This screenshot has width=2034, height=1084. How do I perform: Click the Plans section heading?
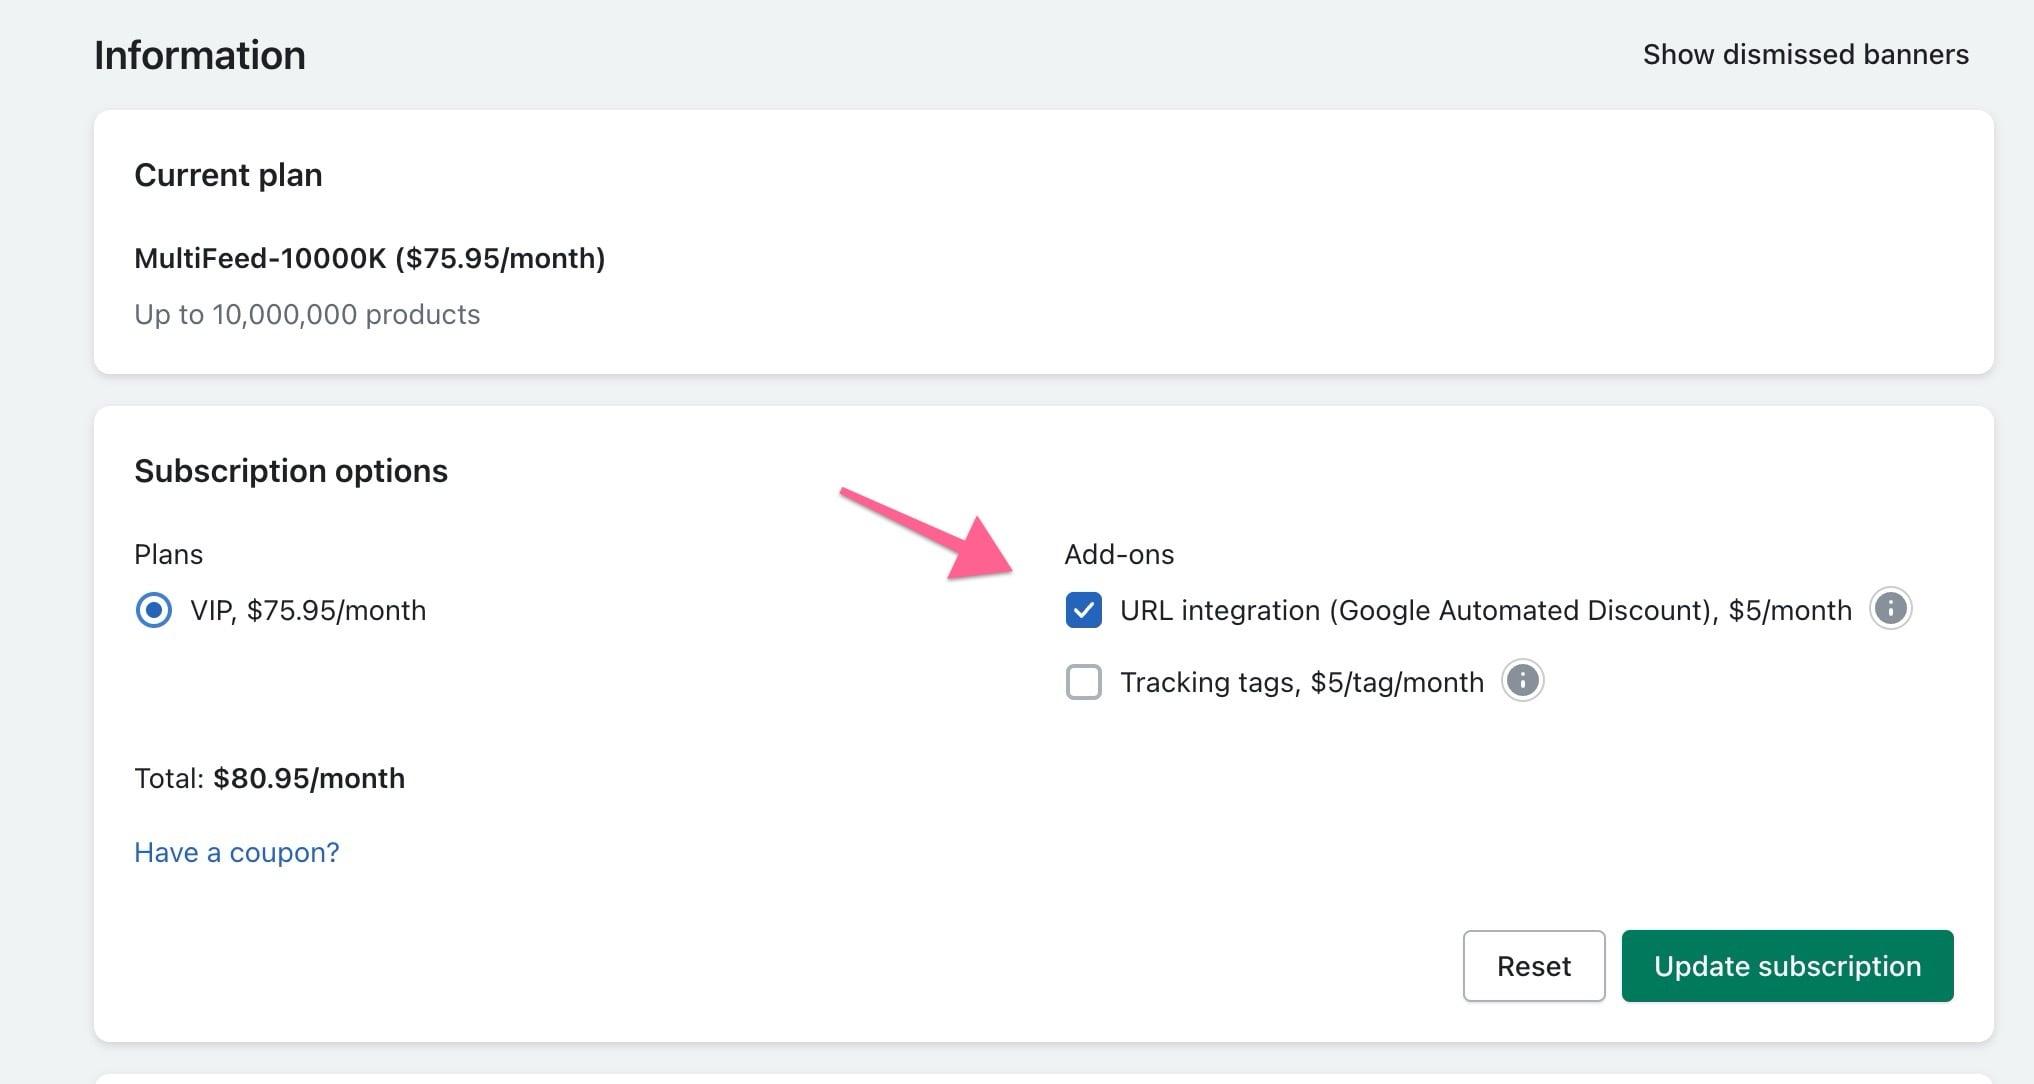point(168,554)
